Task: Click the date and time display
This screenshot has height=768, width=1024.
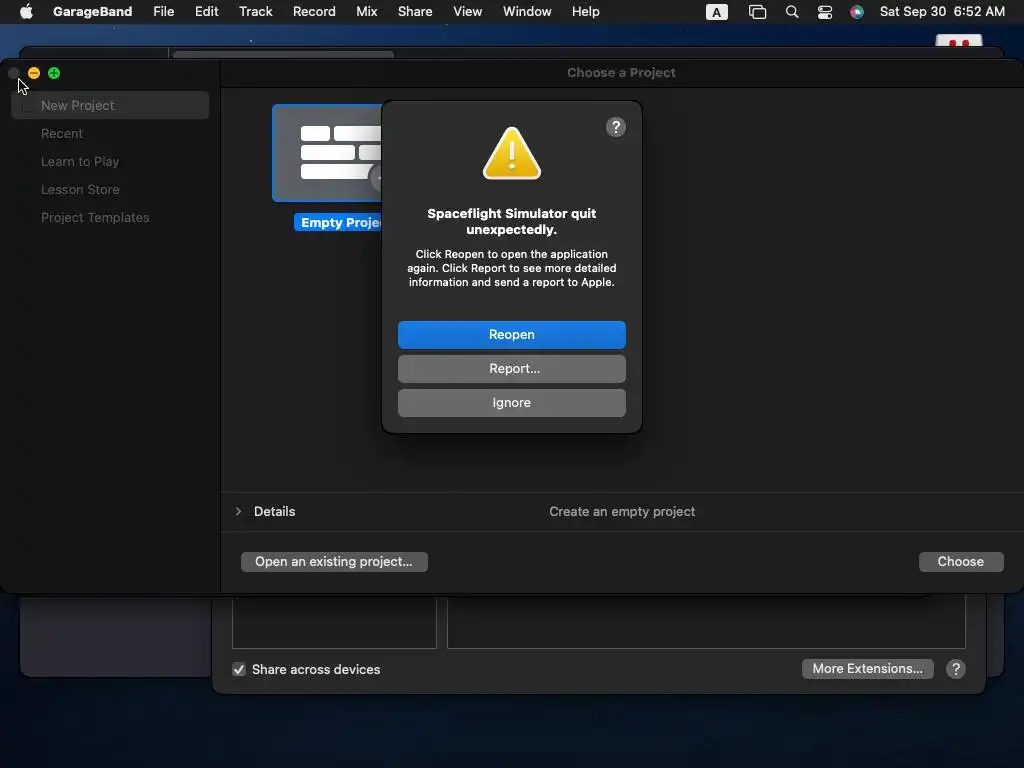Action: click(x=942, y=12)
